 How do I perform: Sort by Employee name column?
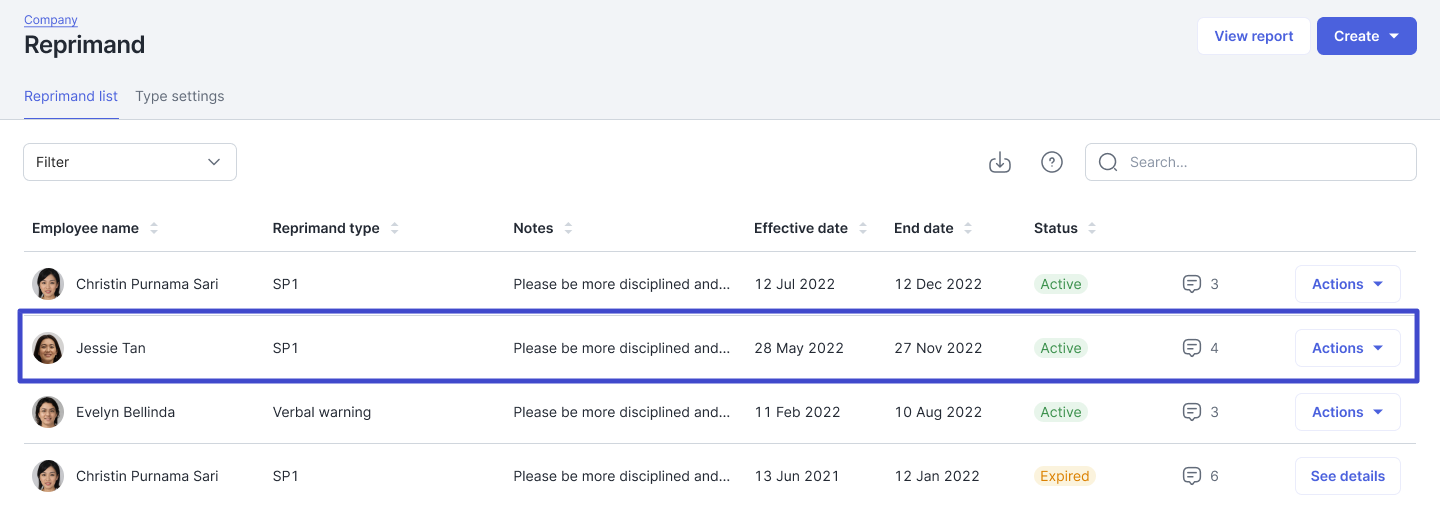154,228
